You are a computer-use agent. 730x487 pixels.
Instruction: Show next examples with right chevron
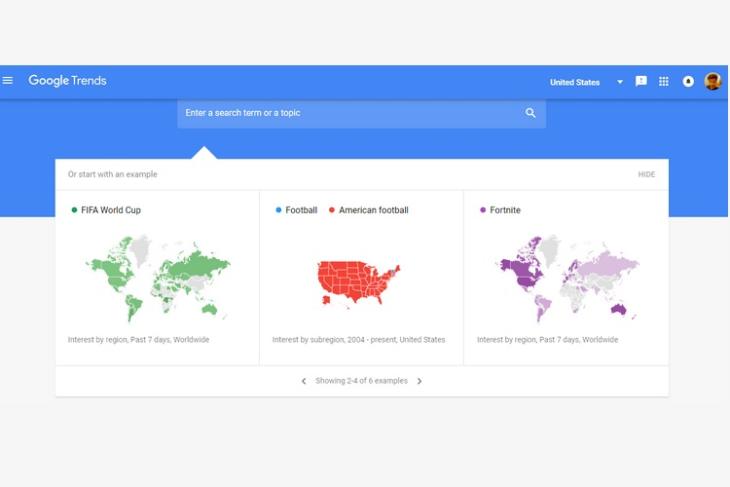point(419,381)
